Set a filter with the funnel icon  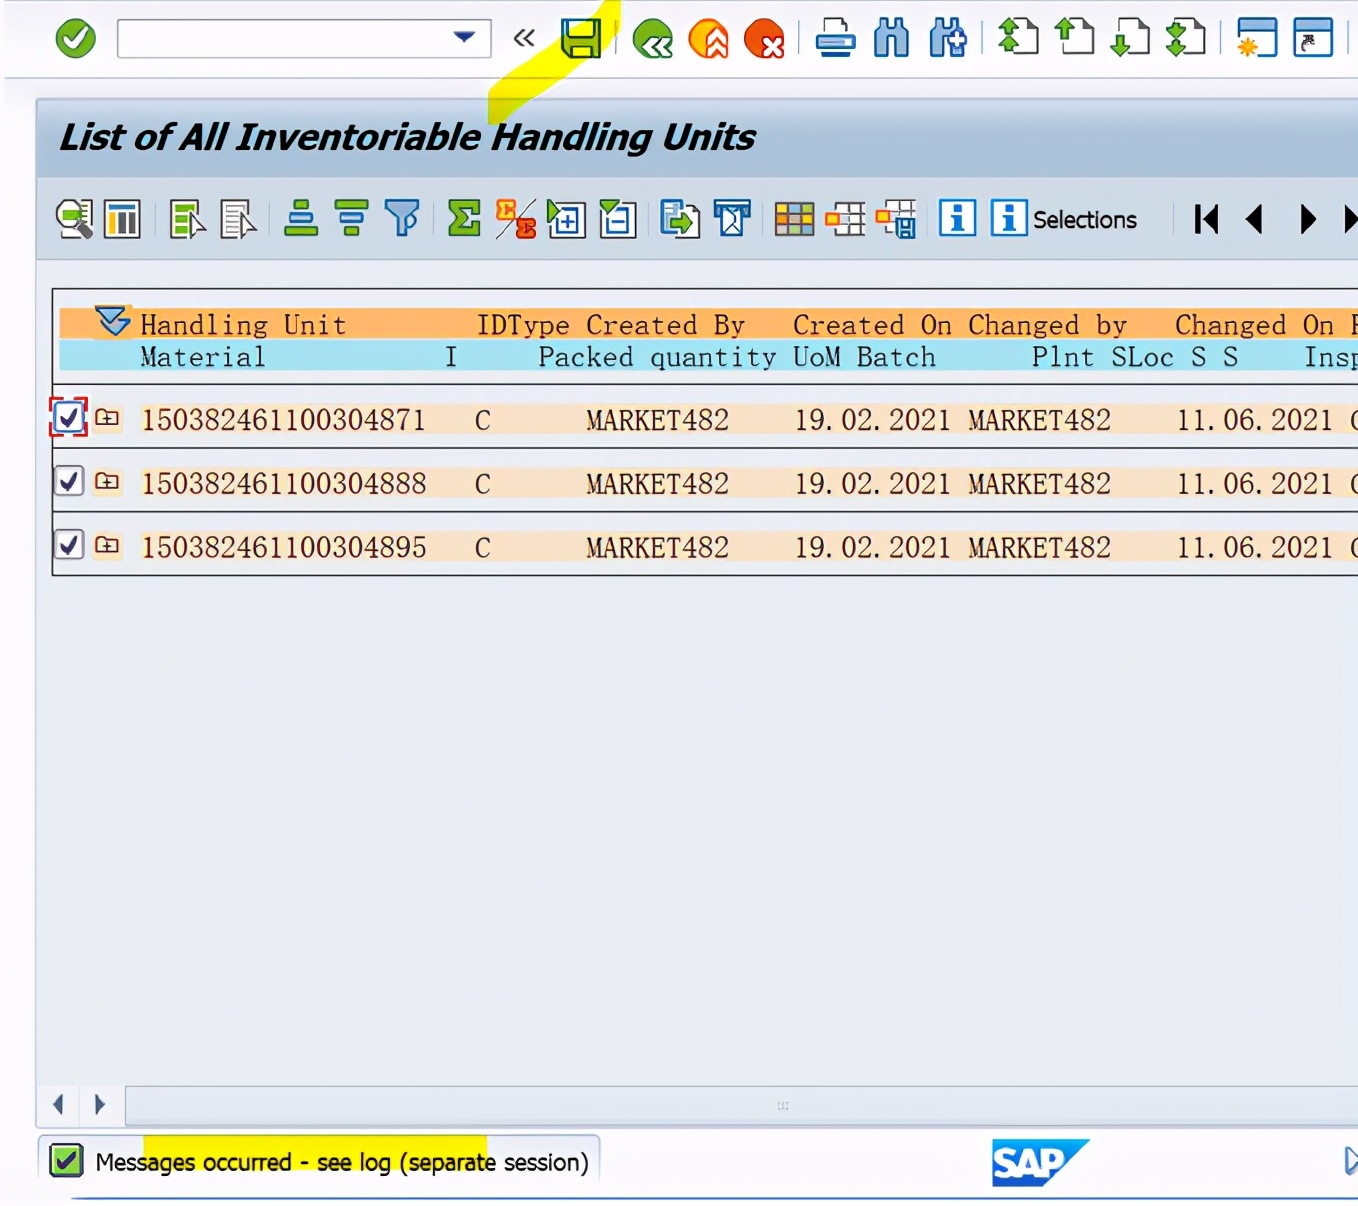(402, 219)
